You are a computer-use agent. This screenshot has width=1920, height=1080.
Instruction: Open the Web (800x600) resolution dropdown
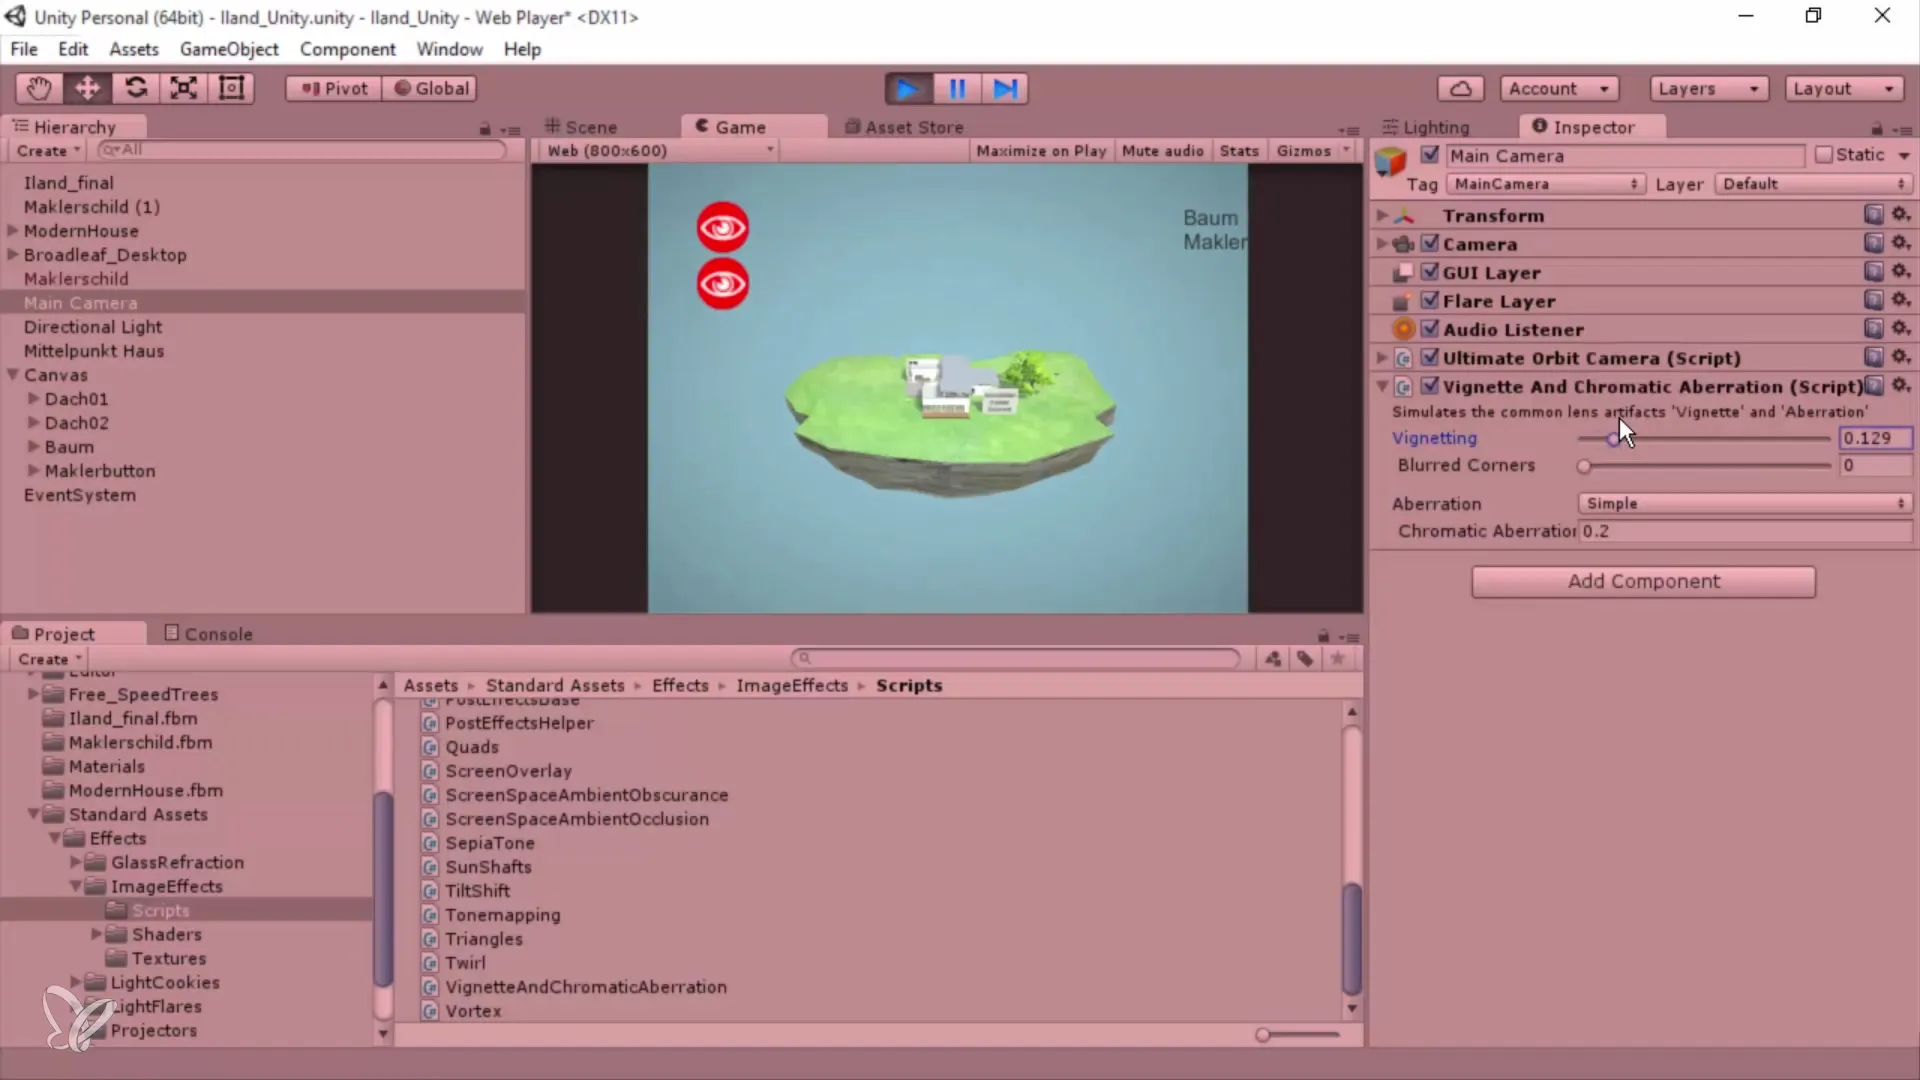pyautogui.click(x=660, y=151)
